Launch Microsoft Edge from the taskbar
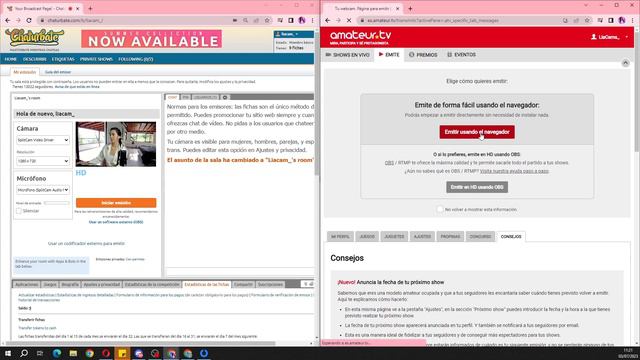This screenshot has width=640, height=360. [x=57, y=353]
